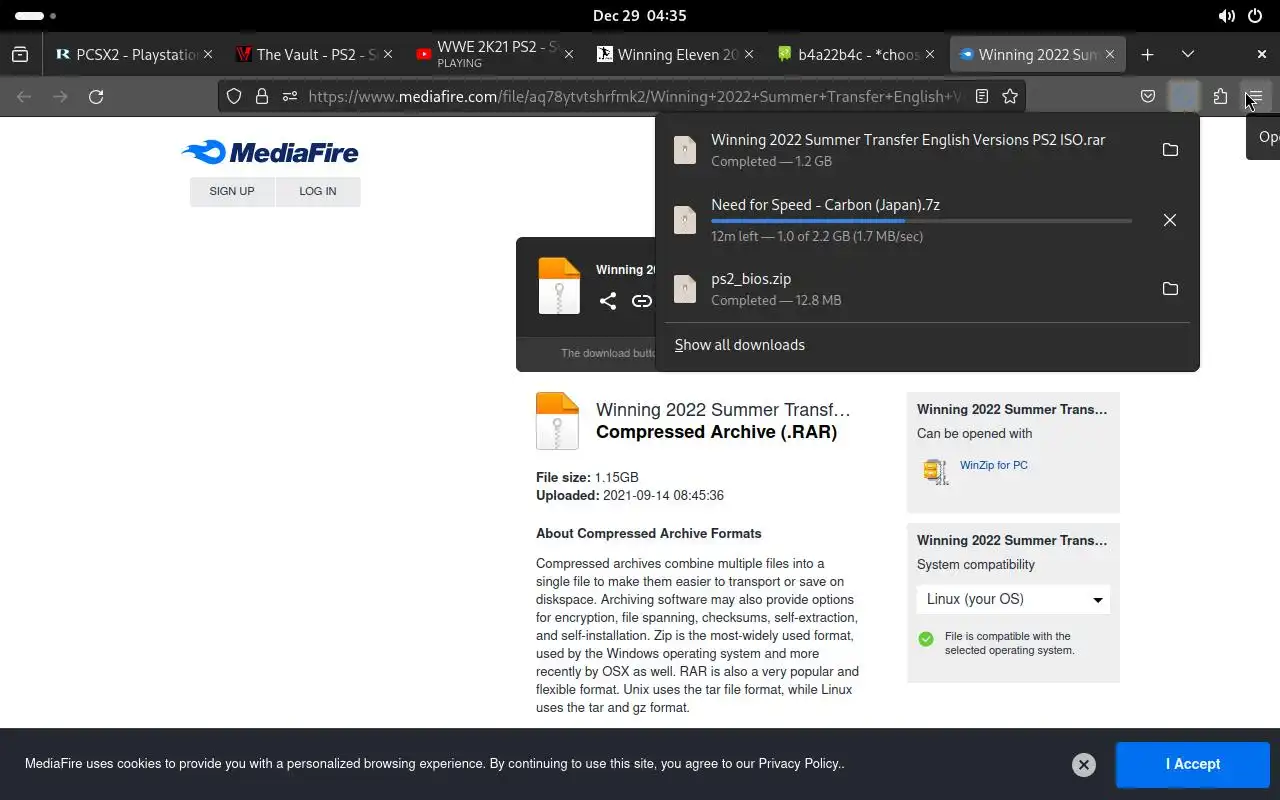Click the share icon on file card

[x=608, y=301]
